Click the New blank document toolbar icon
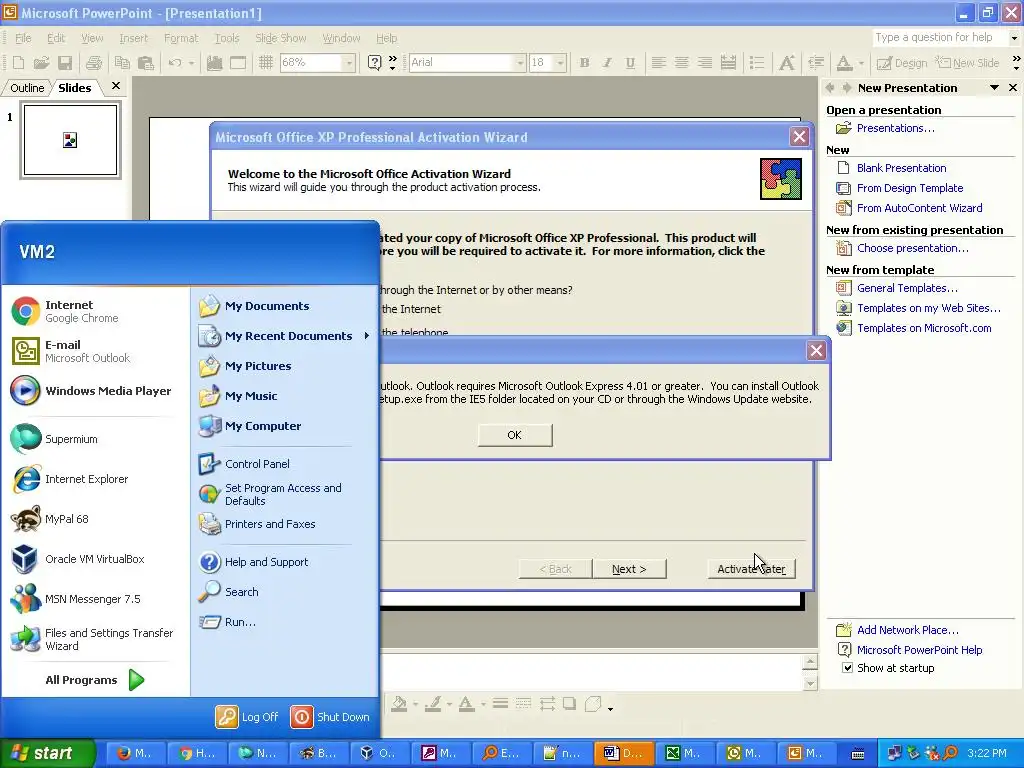This screenshot has width=1024, height=768. pos(18,63)
